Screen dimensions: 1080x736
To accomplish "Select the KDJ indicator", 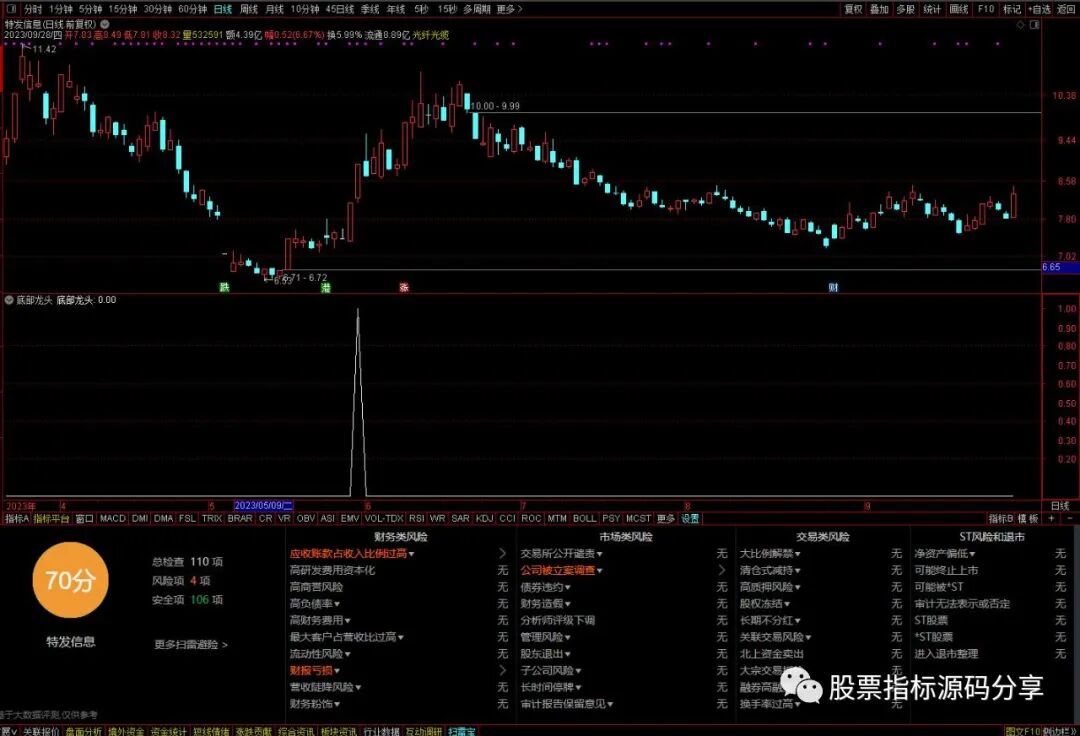I will coord(484,518).
